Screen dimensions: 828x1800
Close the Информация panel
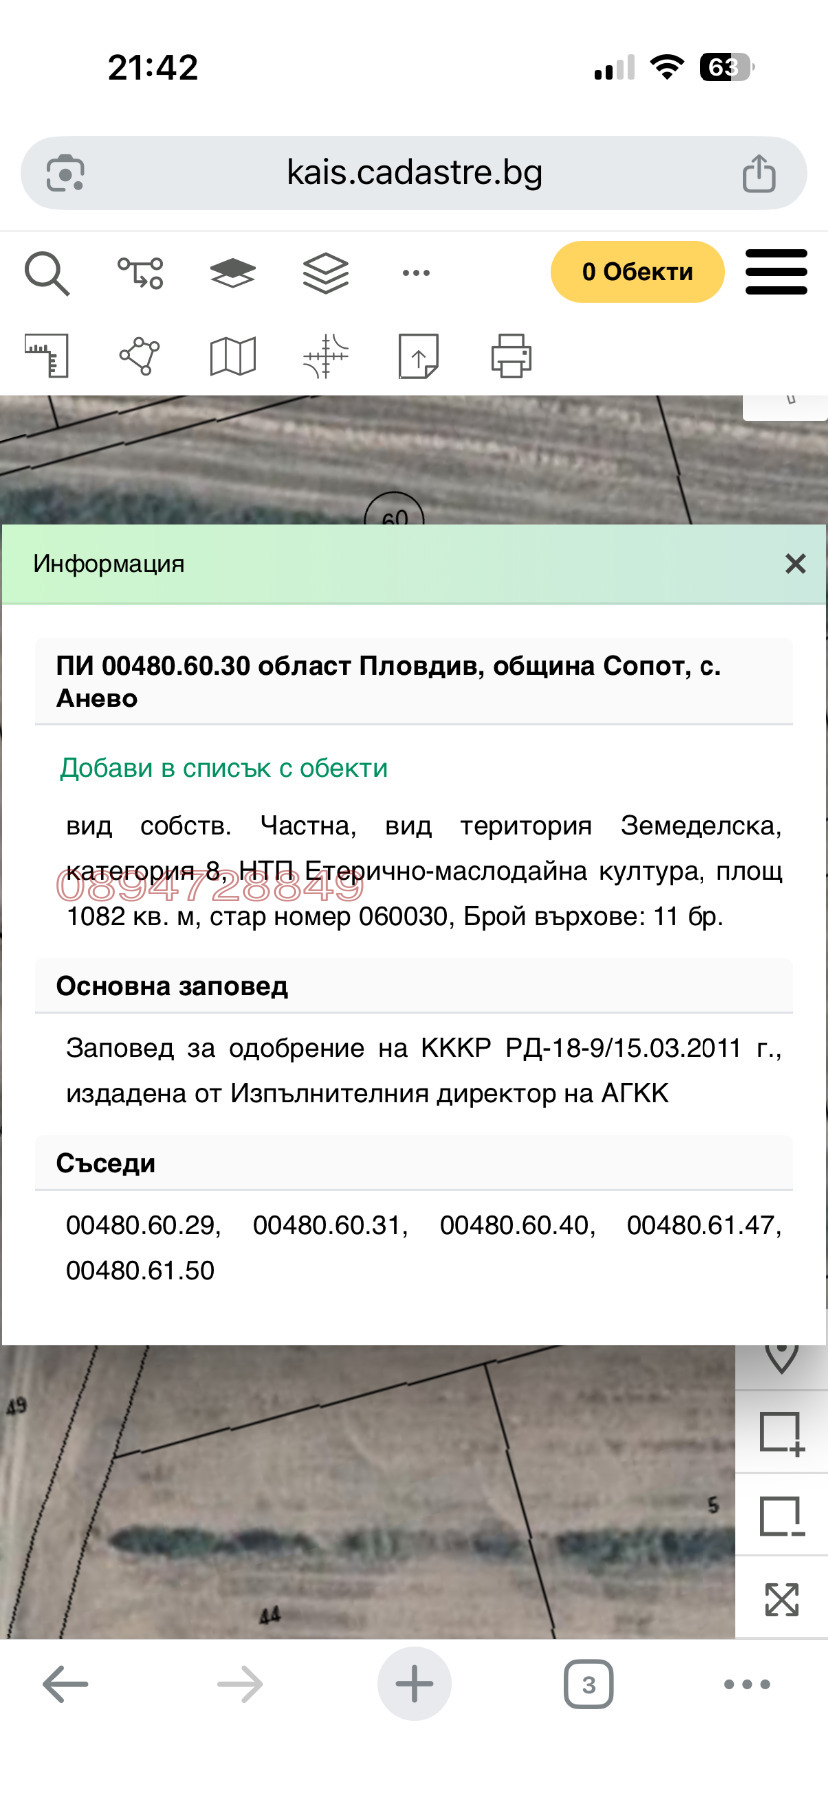point(796,564)
